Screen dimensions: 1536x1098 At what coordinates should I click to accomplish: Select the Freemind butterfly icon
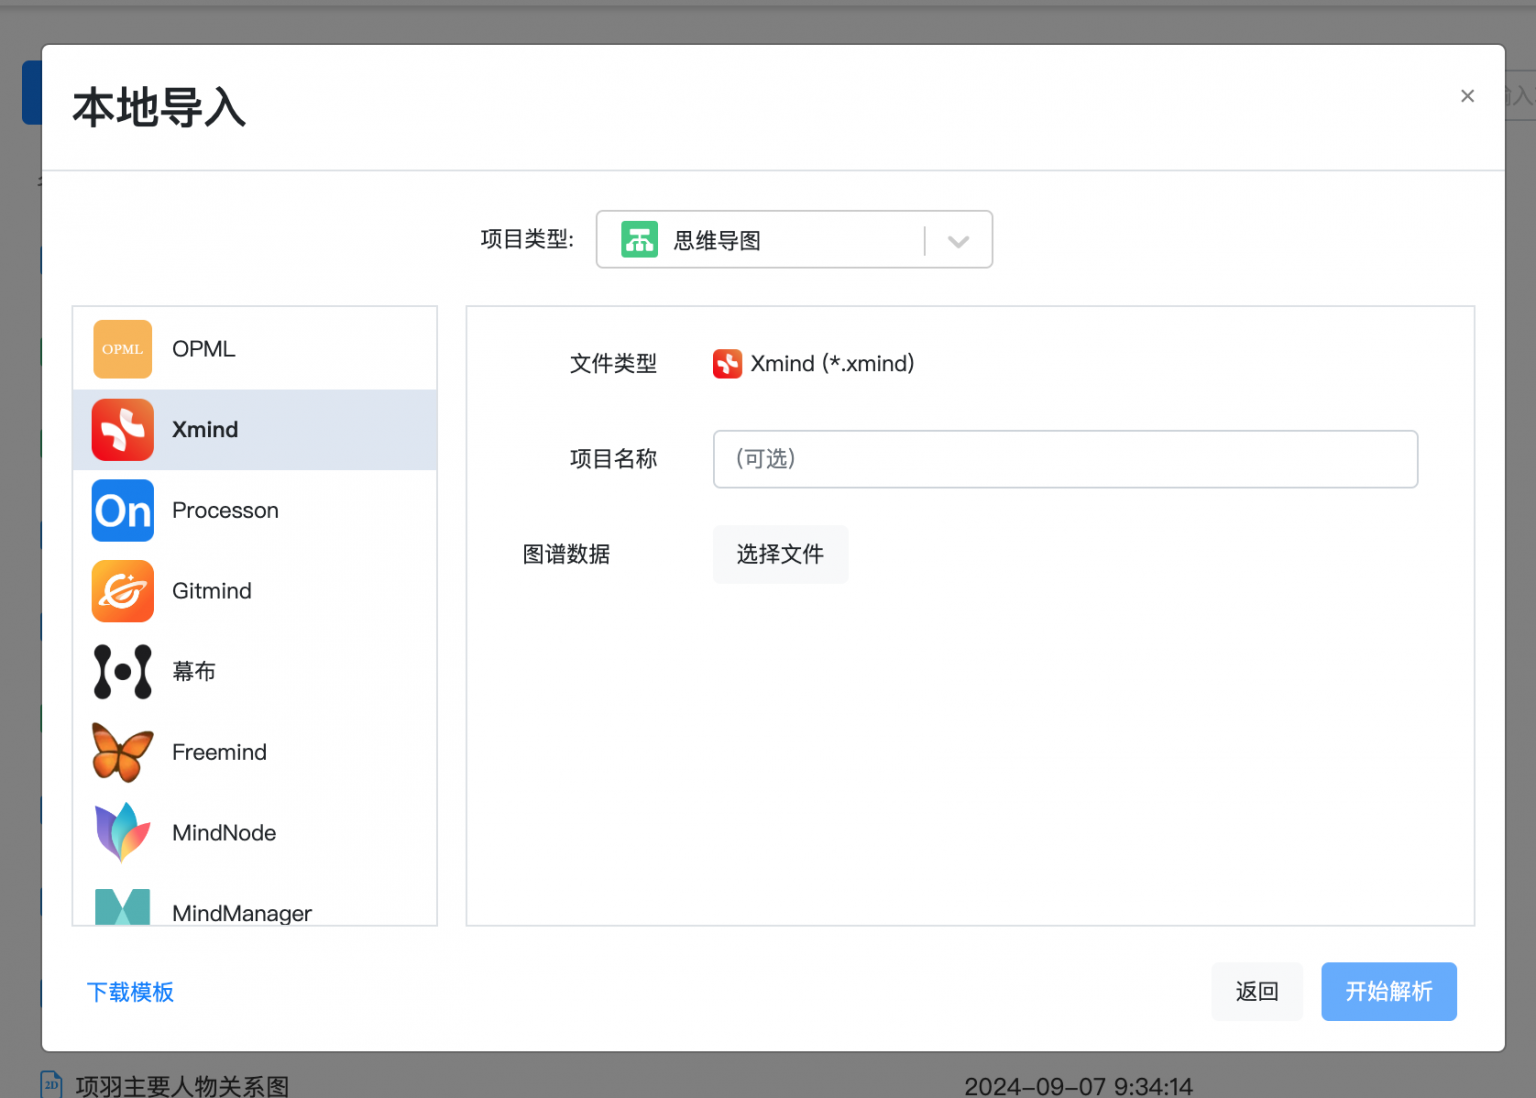click(122, 752)
